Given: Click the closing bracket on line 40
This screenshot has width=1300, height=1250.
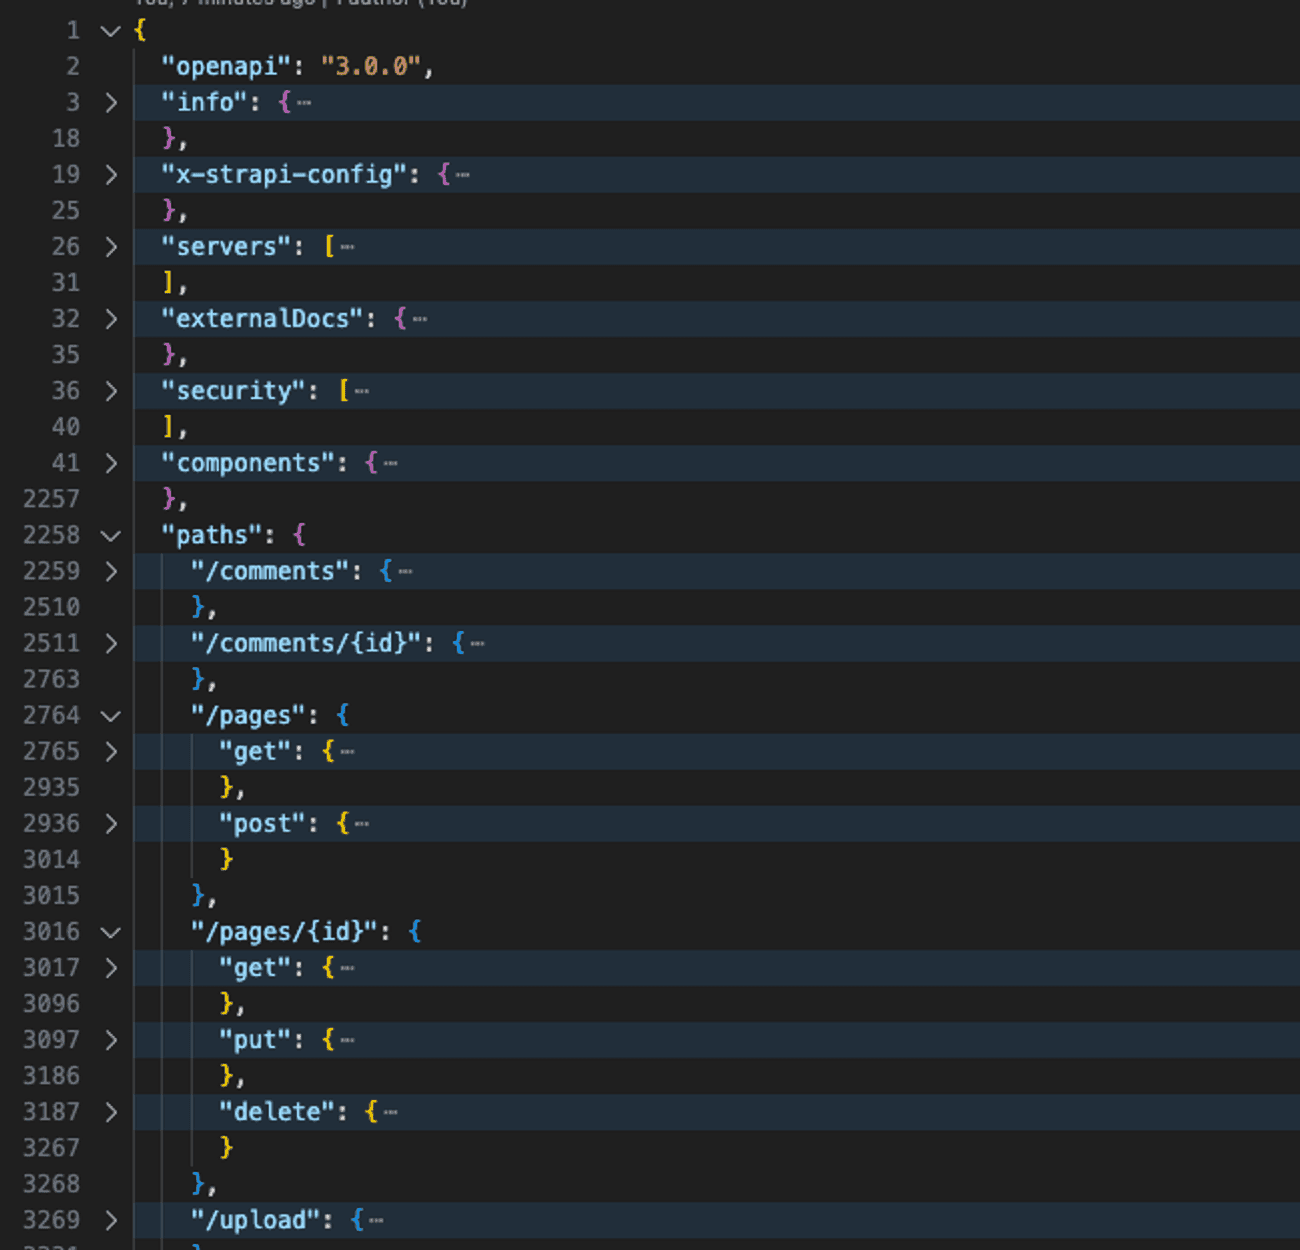Looking at the screenshot, I should [168, 427].
